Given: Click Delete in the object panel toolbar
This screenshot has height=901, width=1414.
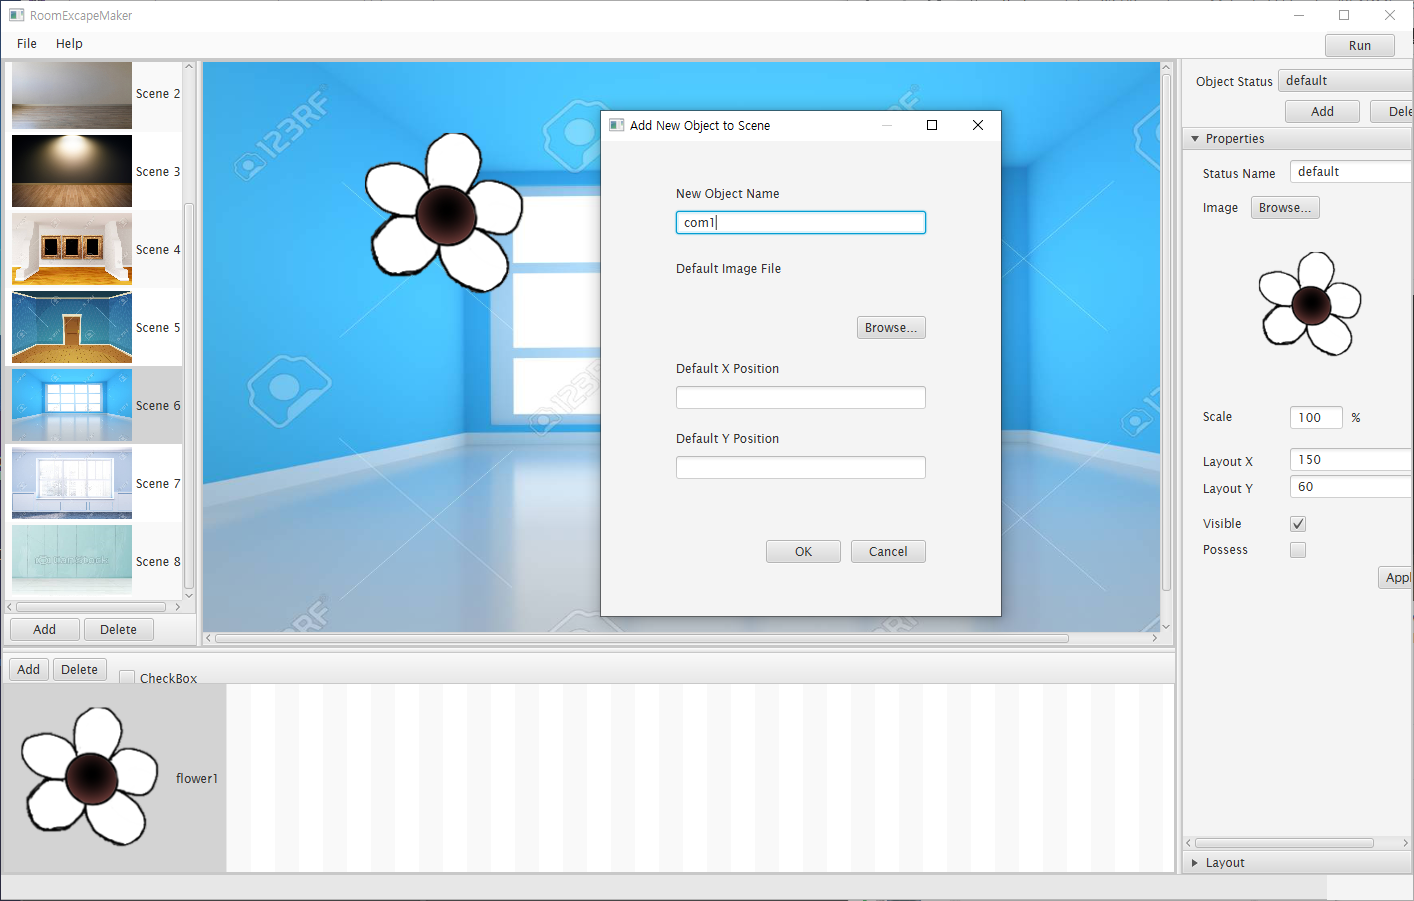Looking at the screenshot, I should (80, 670).
